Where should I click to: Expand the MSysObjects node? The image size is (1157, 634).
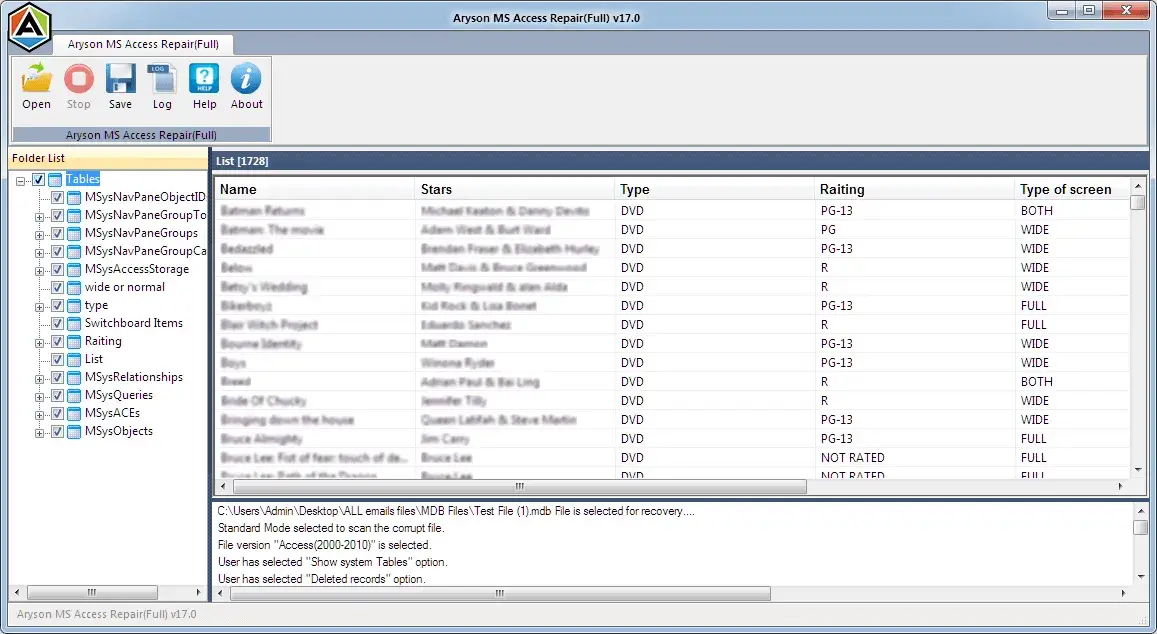39,433
